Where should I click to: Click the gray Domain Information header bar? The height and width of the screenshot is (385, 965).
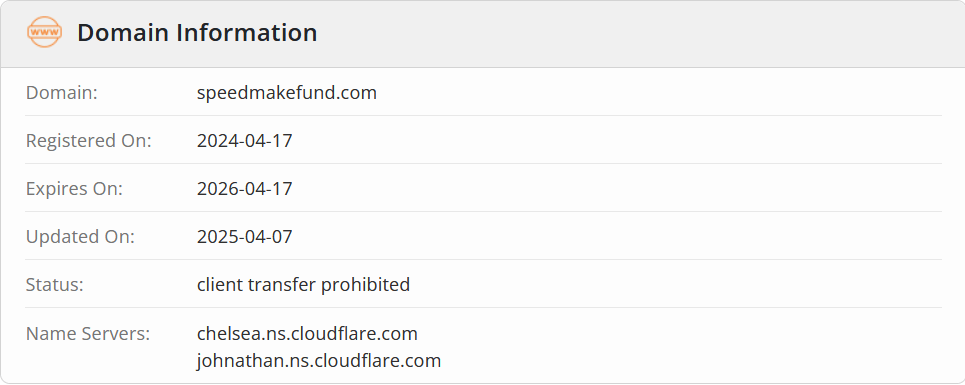[482, 34]
